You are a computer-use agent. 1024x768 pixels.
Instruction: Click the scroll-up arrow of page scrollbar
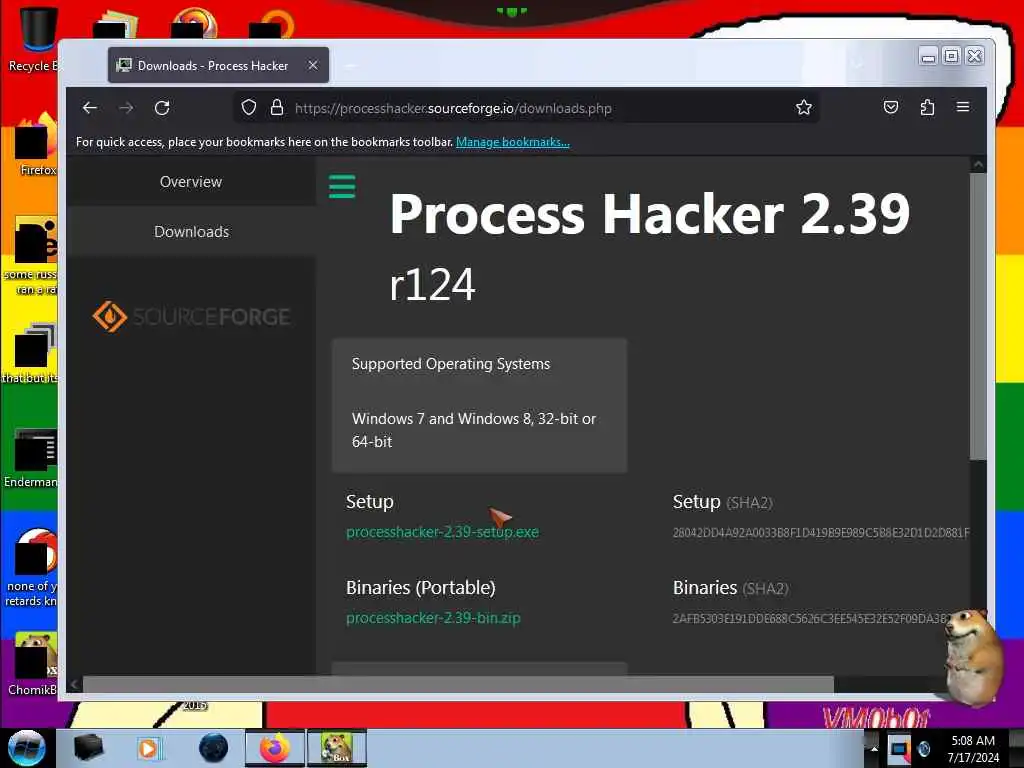(978, 165)
